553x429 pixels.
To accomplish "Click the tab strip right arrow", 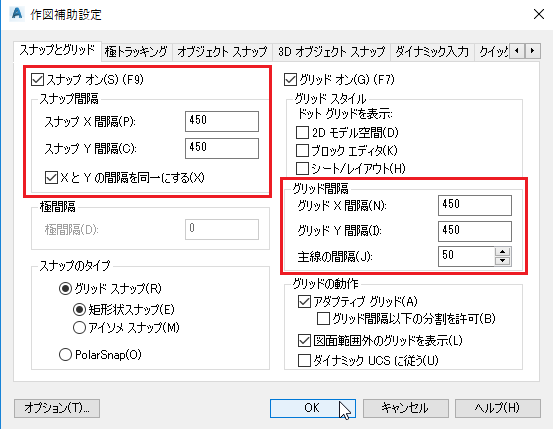I will tap(533, 51).
